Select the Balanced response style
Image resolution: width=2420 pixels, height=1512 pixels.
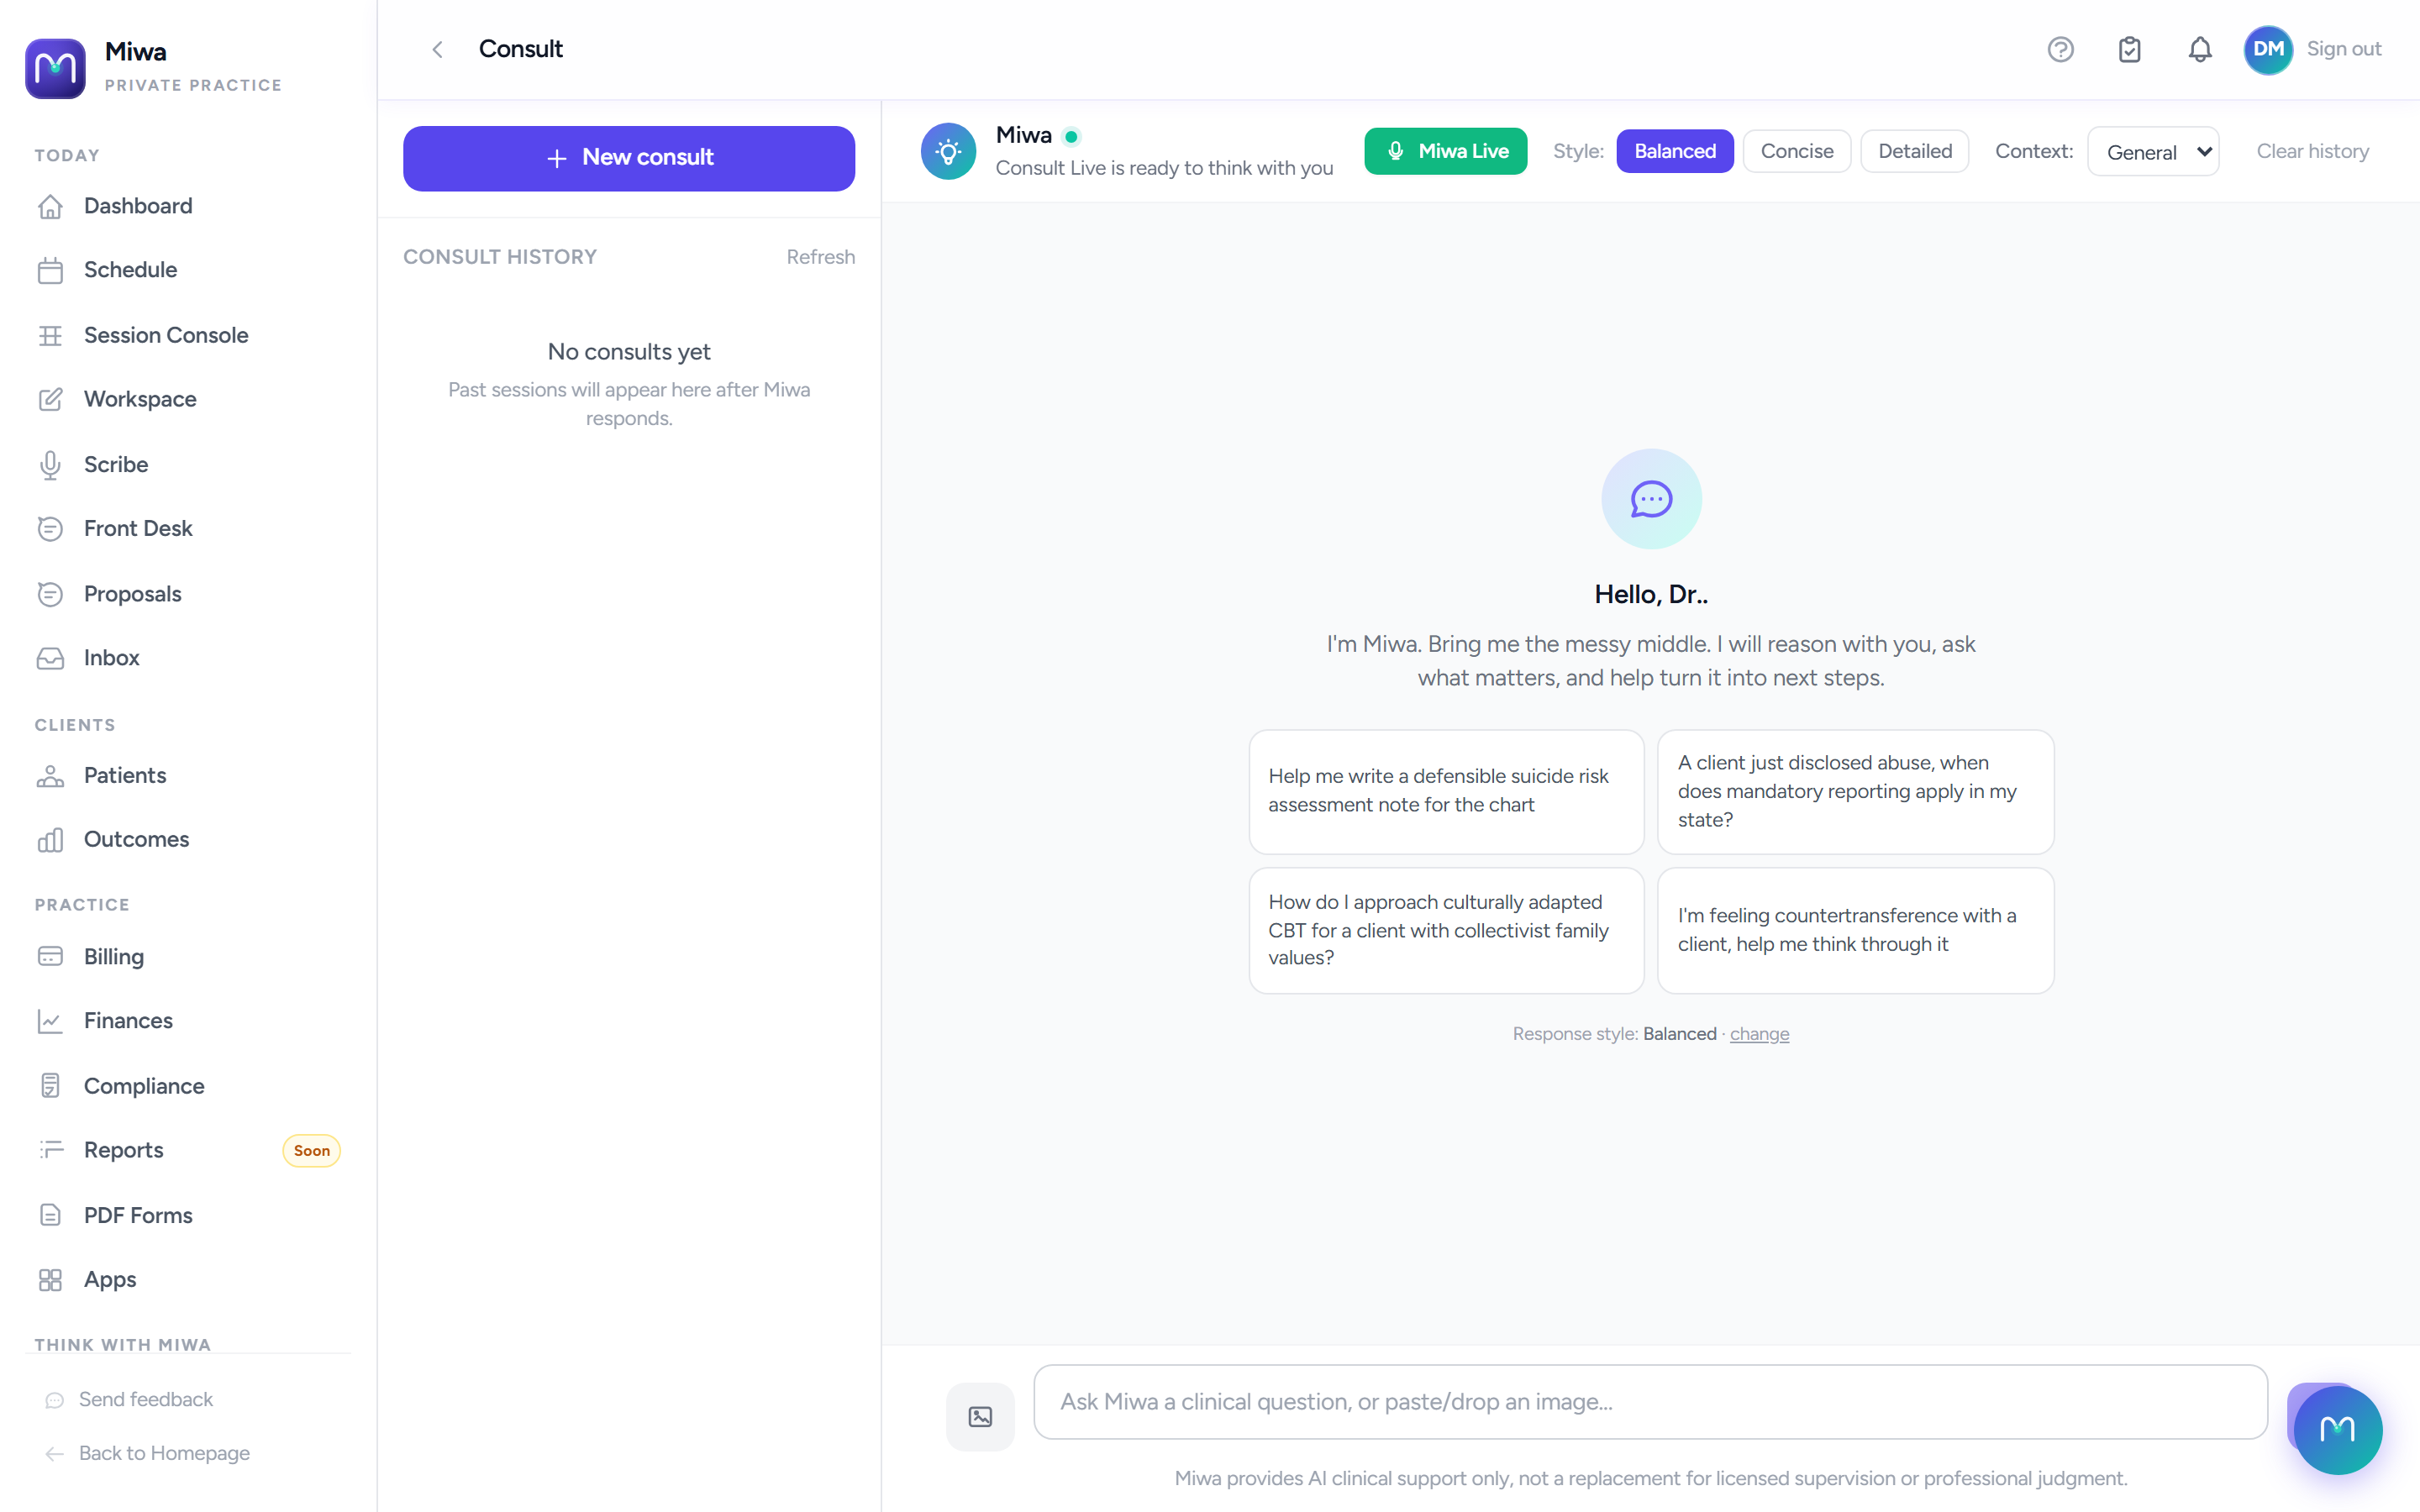(1675, 151)
